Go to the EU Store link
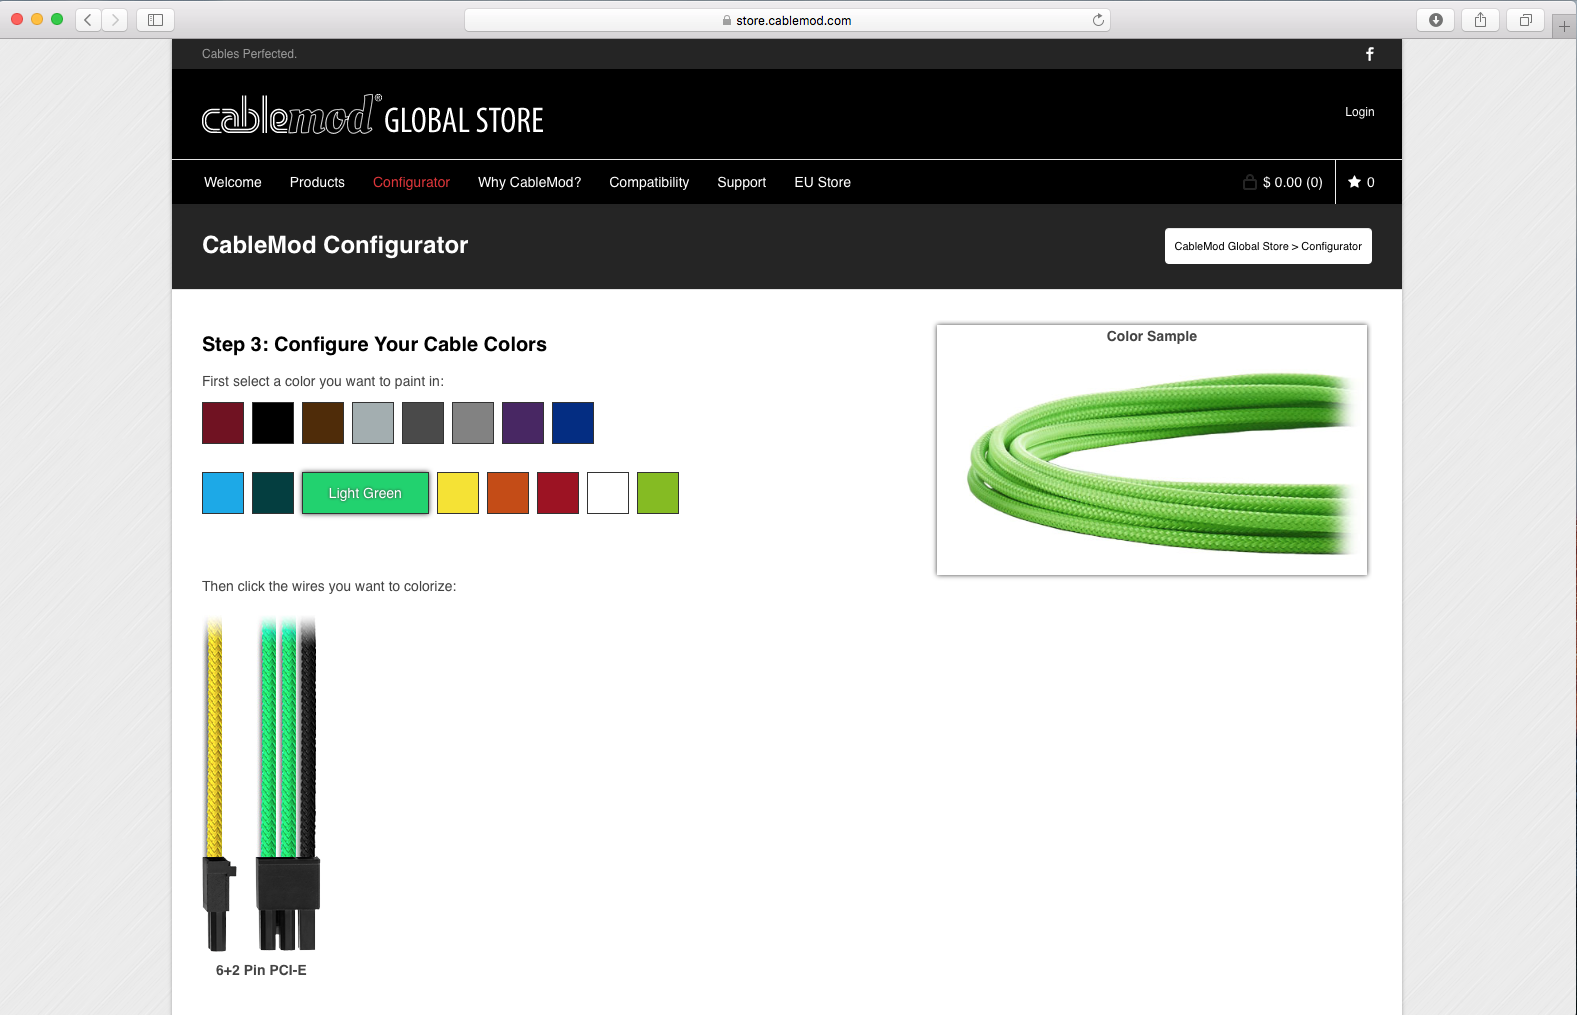The height and width of the screenshot is (1015, 1577). point(822,182)
